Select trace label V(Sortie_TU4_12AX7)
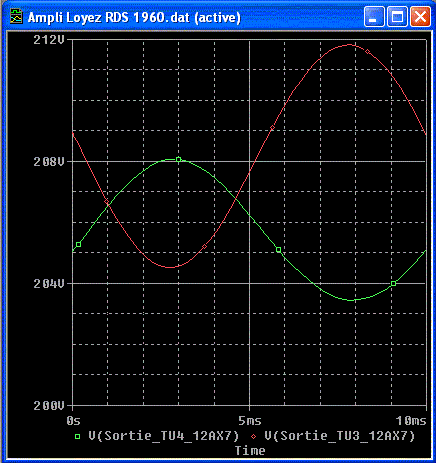The width and height of the screenshot is (436, 463). (x=164, y=435)
